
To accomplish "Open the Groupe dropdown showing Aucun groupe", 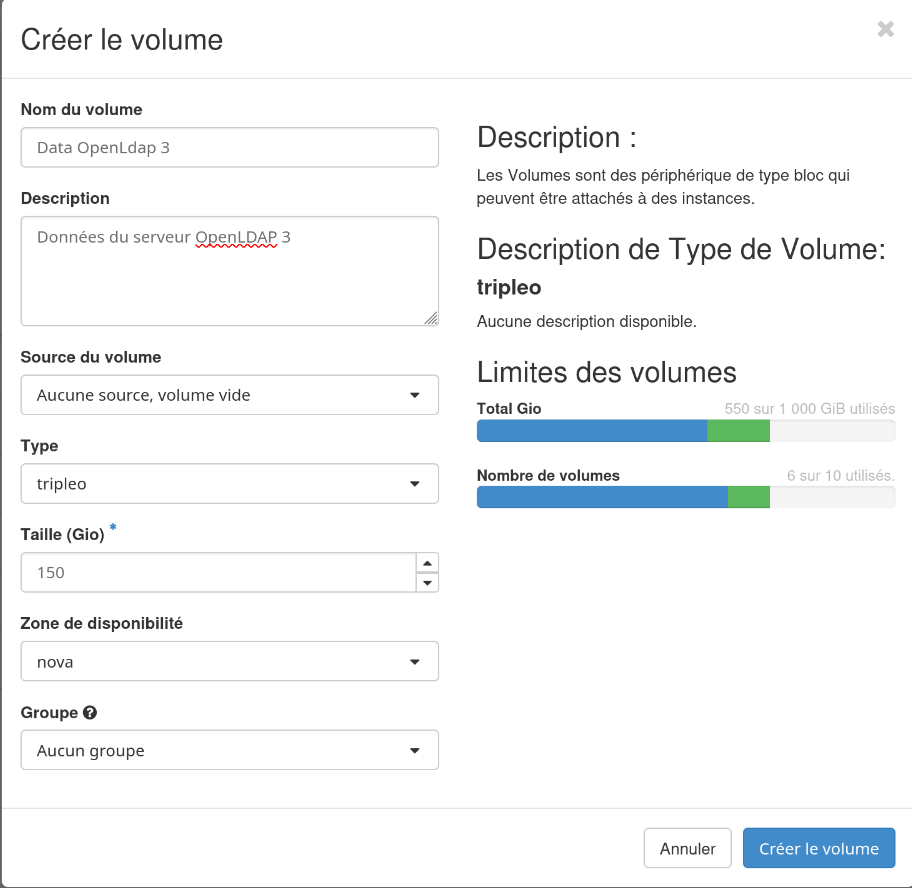I will 229,750.
